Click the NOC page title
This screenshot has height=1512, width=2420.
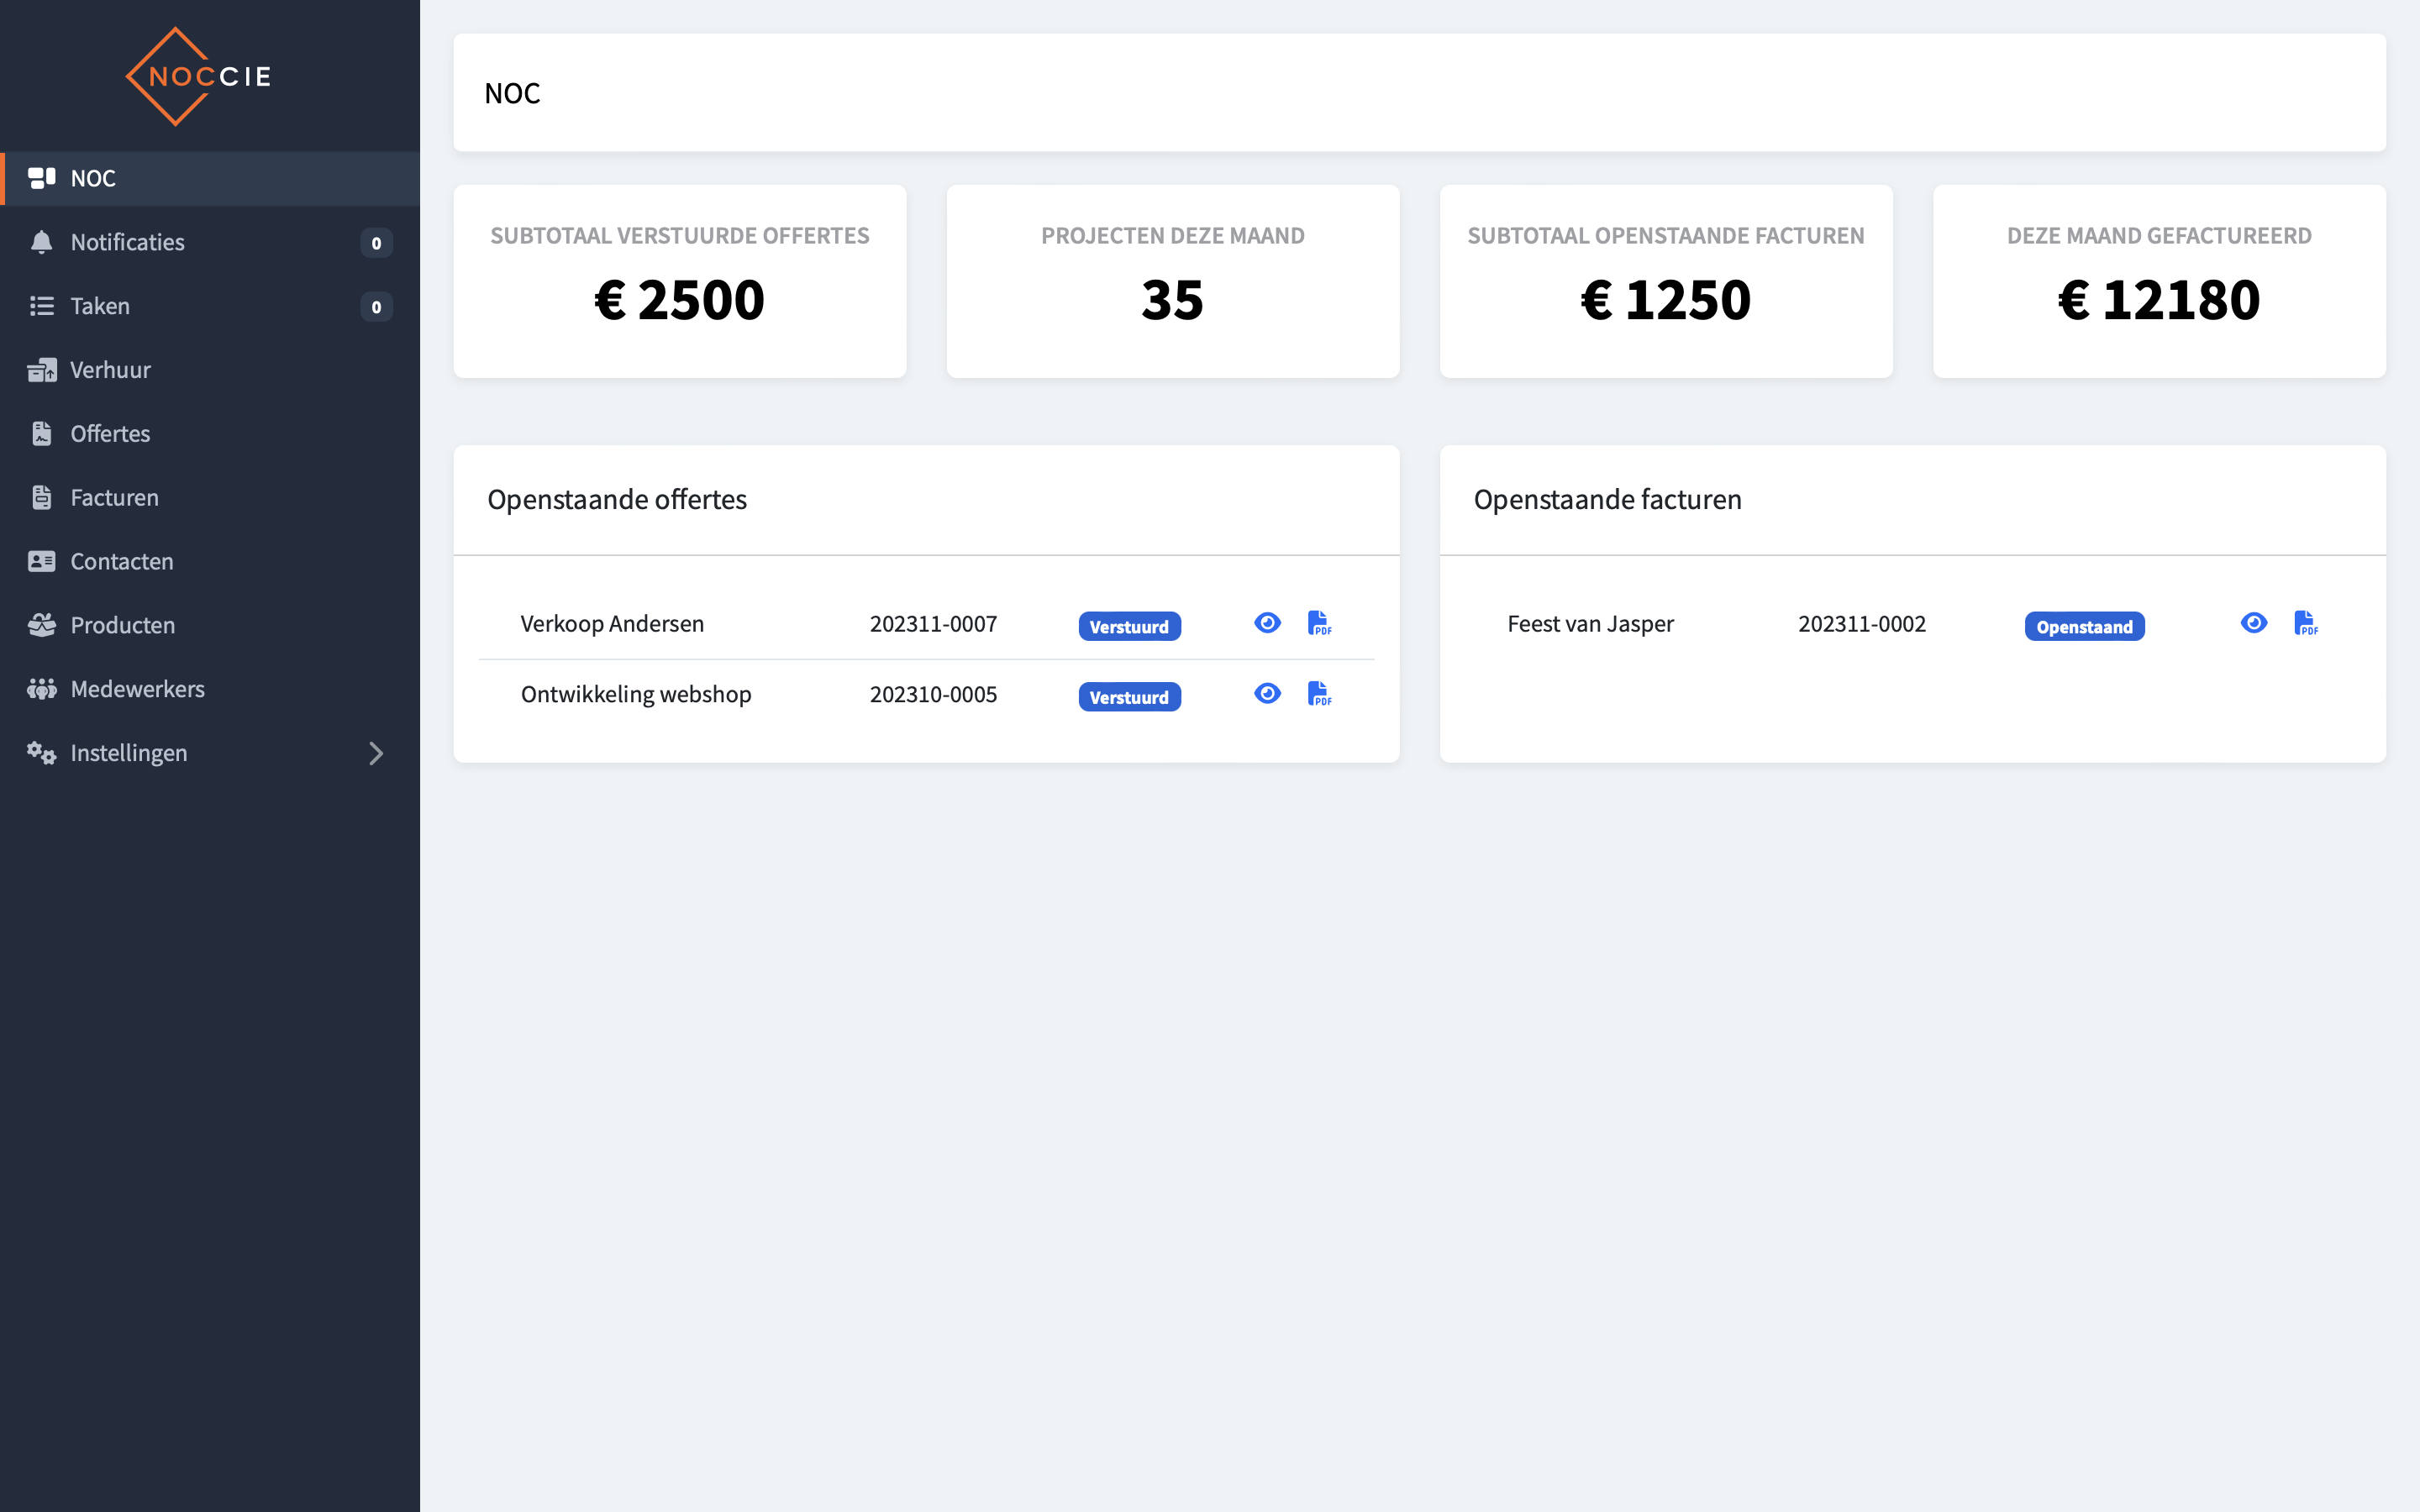pos(512,93)
